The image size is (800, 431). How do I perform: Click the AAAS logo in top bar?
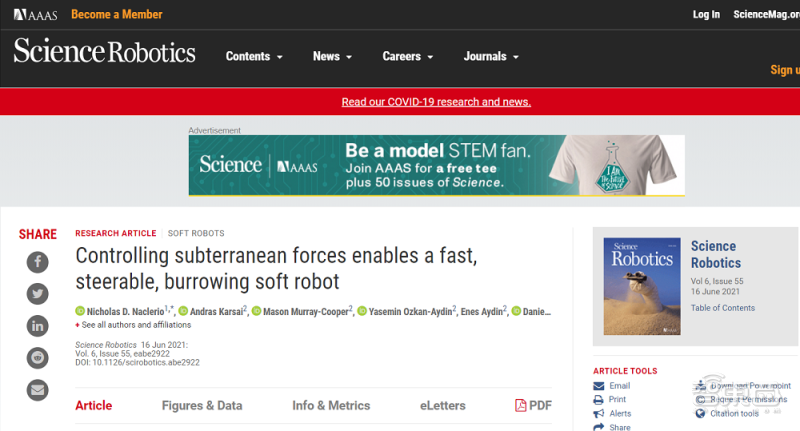click(36, 15)
